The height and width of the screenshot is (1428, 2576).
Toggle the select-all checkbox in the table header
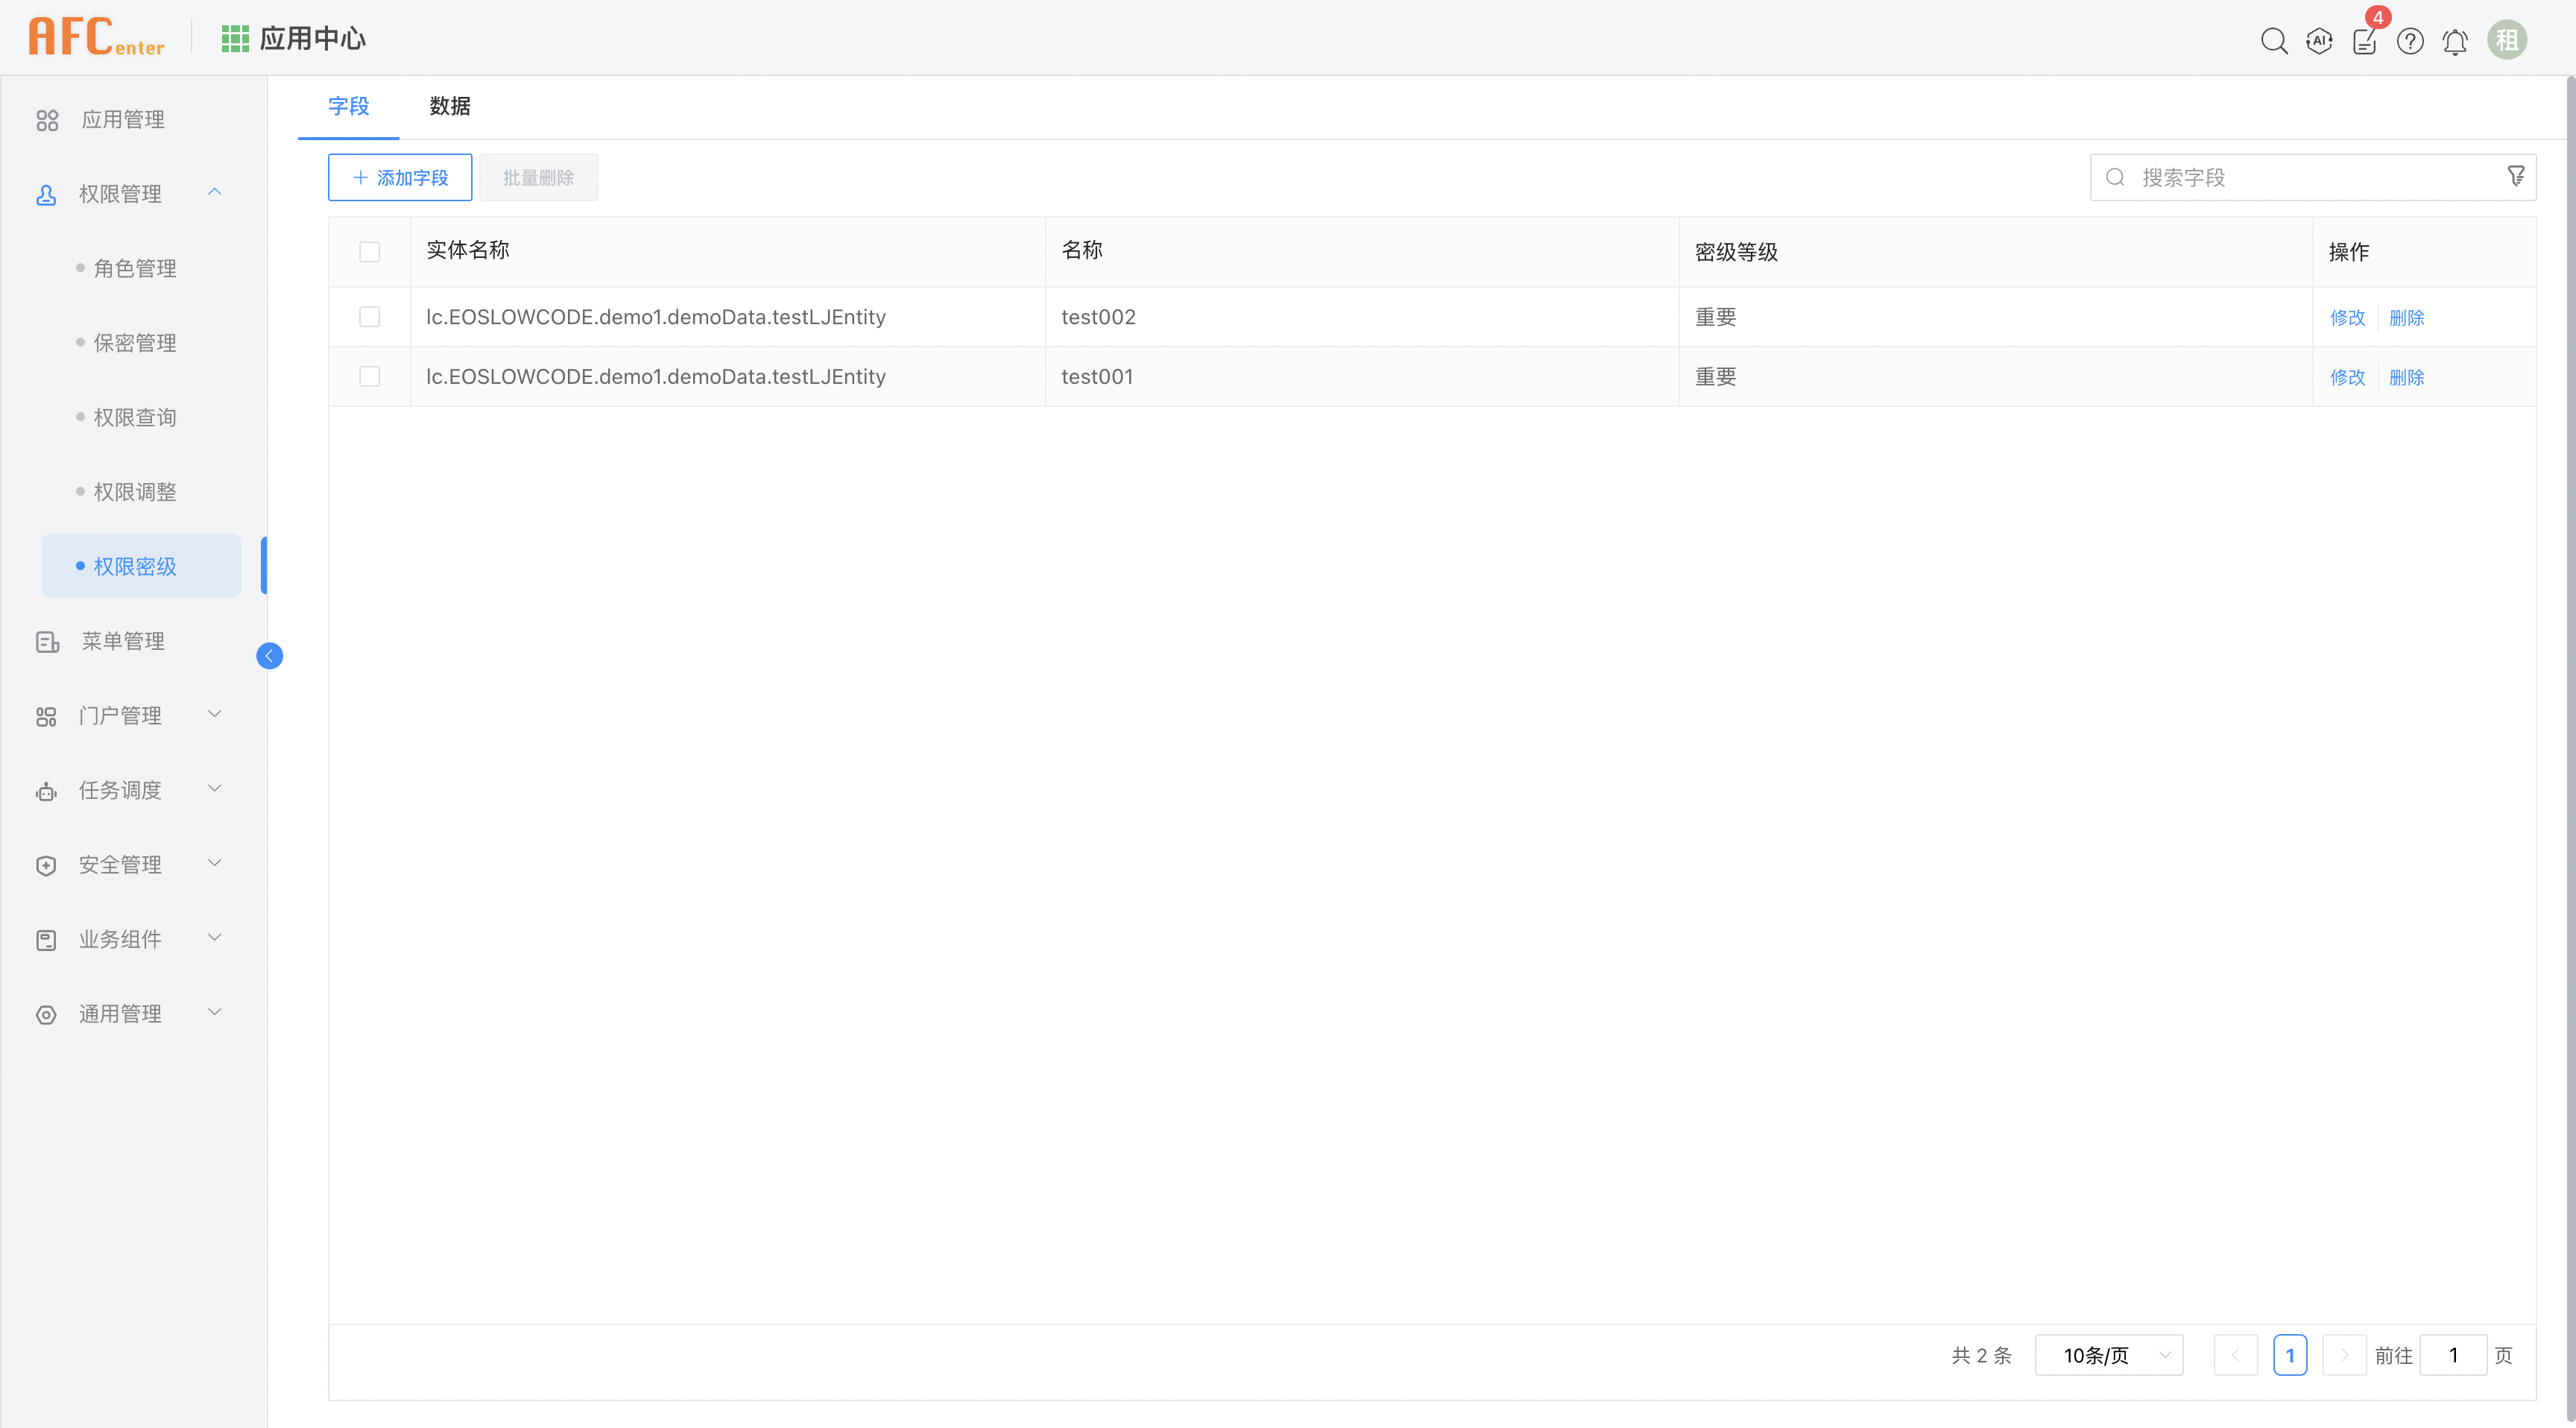point(369,251)
